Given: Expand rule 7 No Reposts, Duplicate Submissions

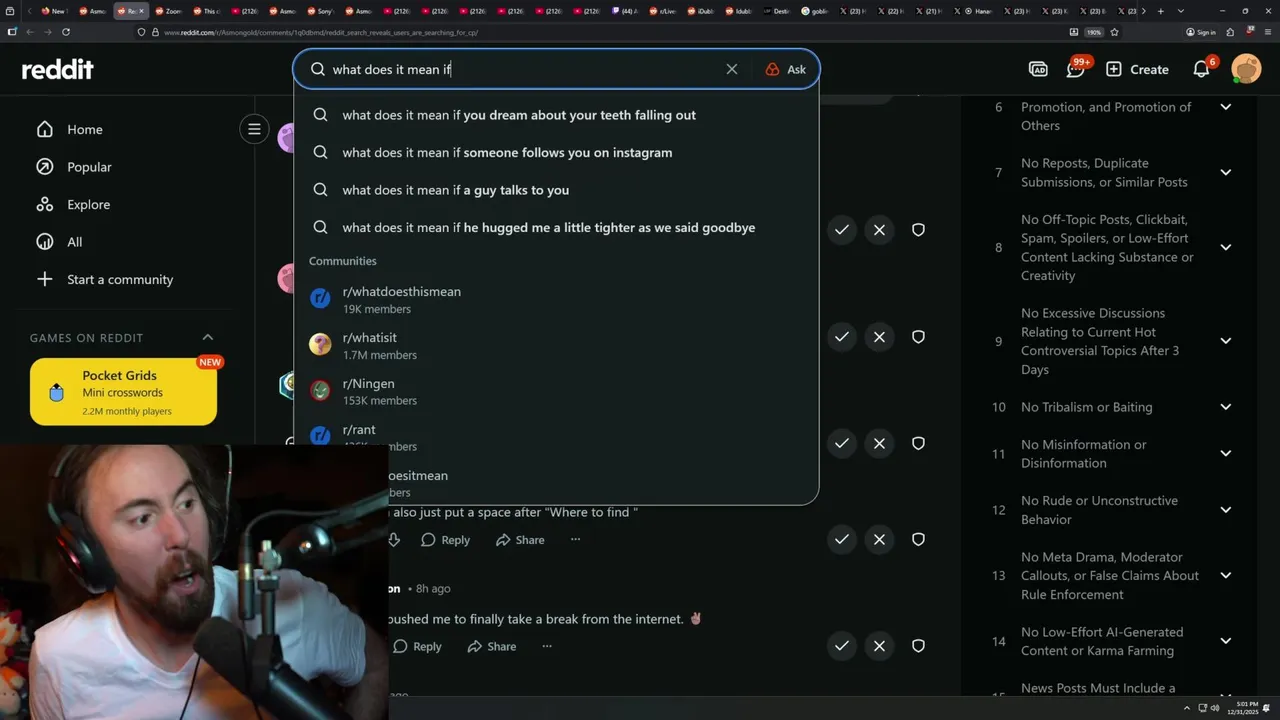Looking at the screenshot, I should (x=1226, y=172).
